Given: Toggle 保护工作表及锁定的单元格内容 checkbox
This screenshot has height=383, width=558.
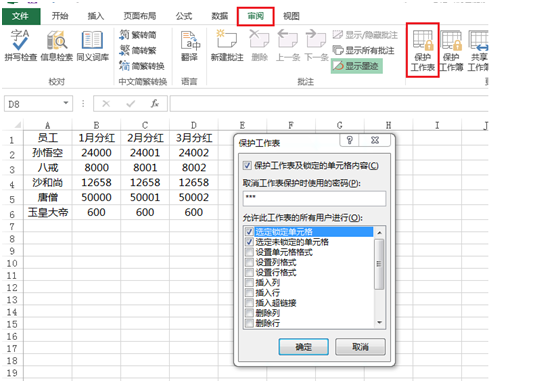Looking at the screenshot, I should coord(247,166).
